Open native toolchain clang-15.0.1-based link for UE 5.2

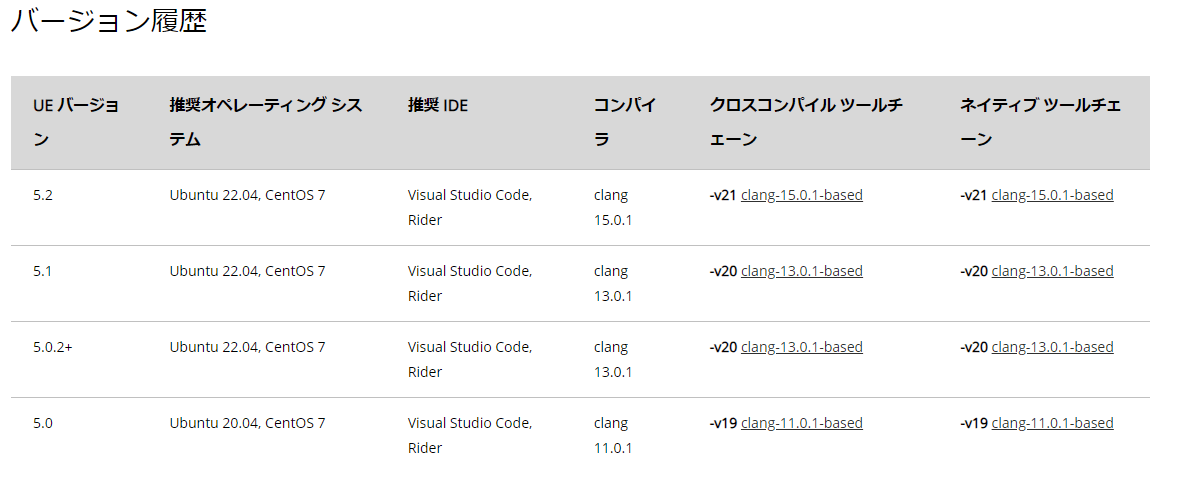click(1052, 195)
